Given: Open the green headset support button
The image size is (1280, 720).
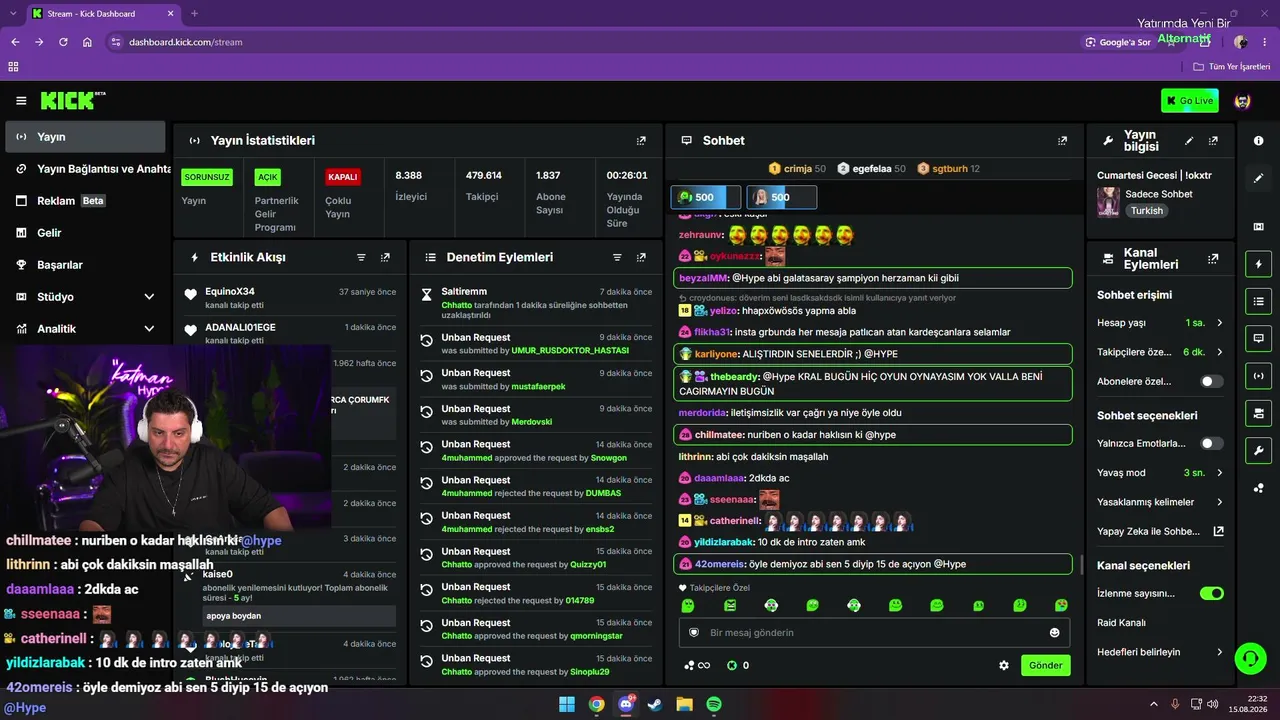Looking at the screenshot, I should coord(1250,658).
